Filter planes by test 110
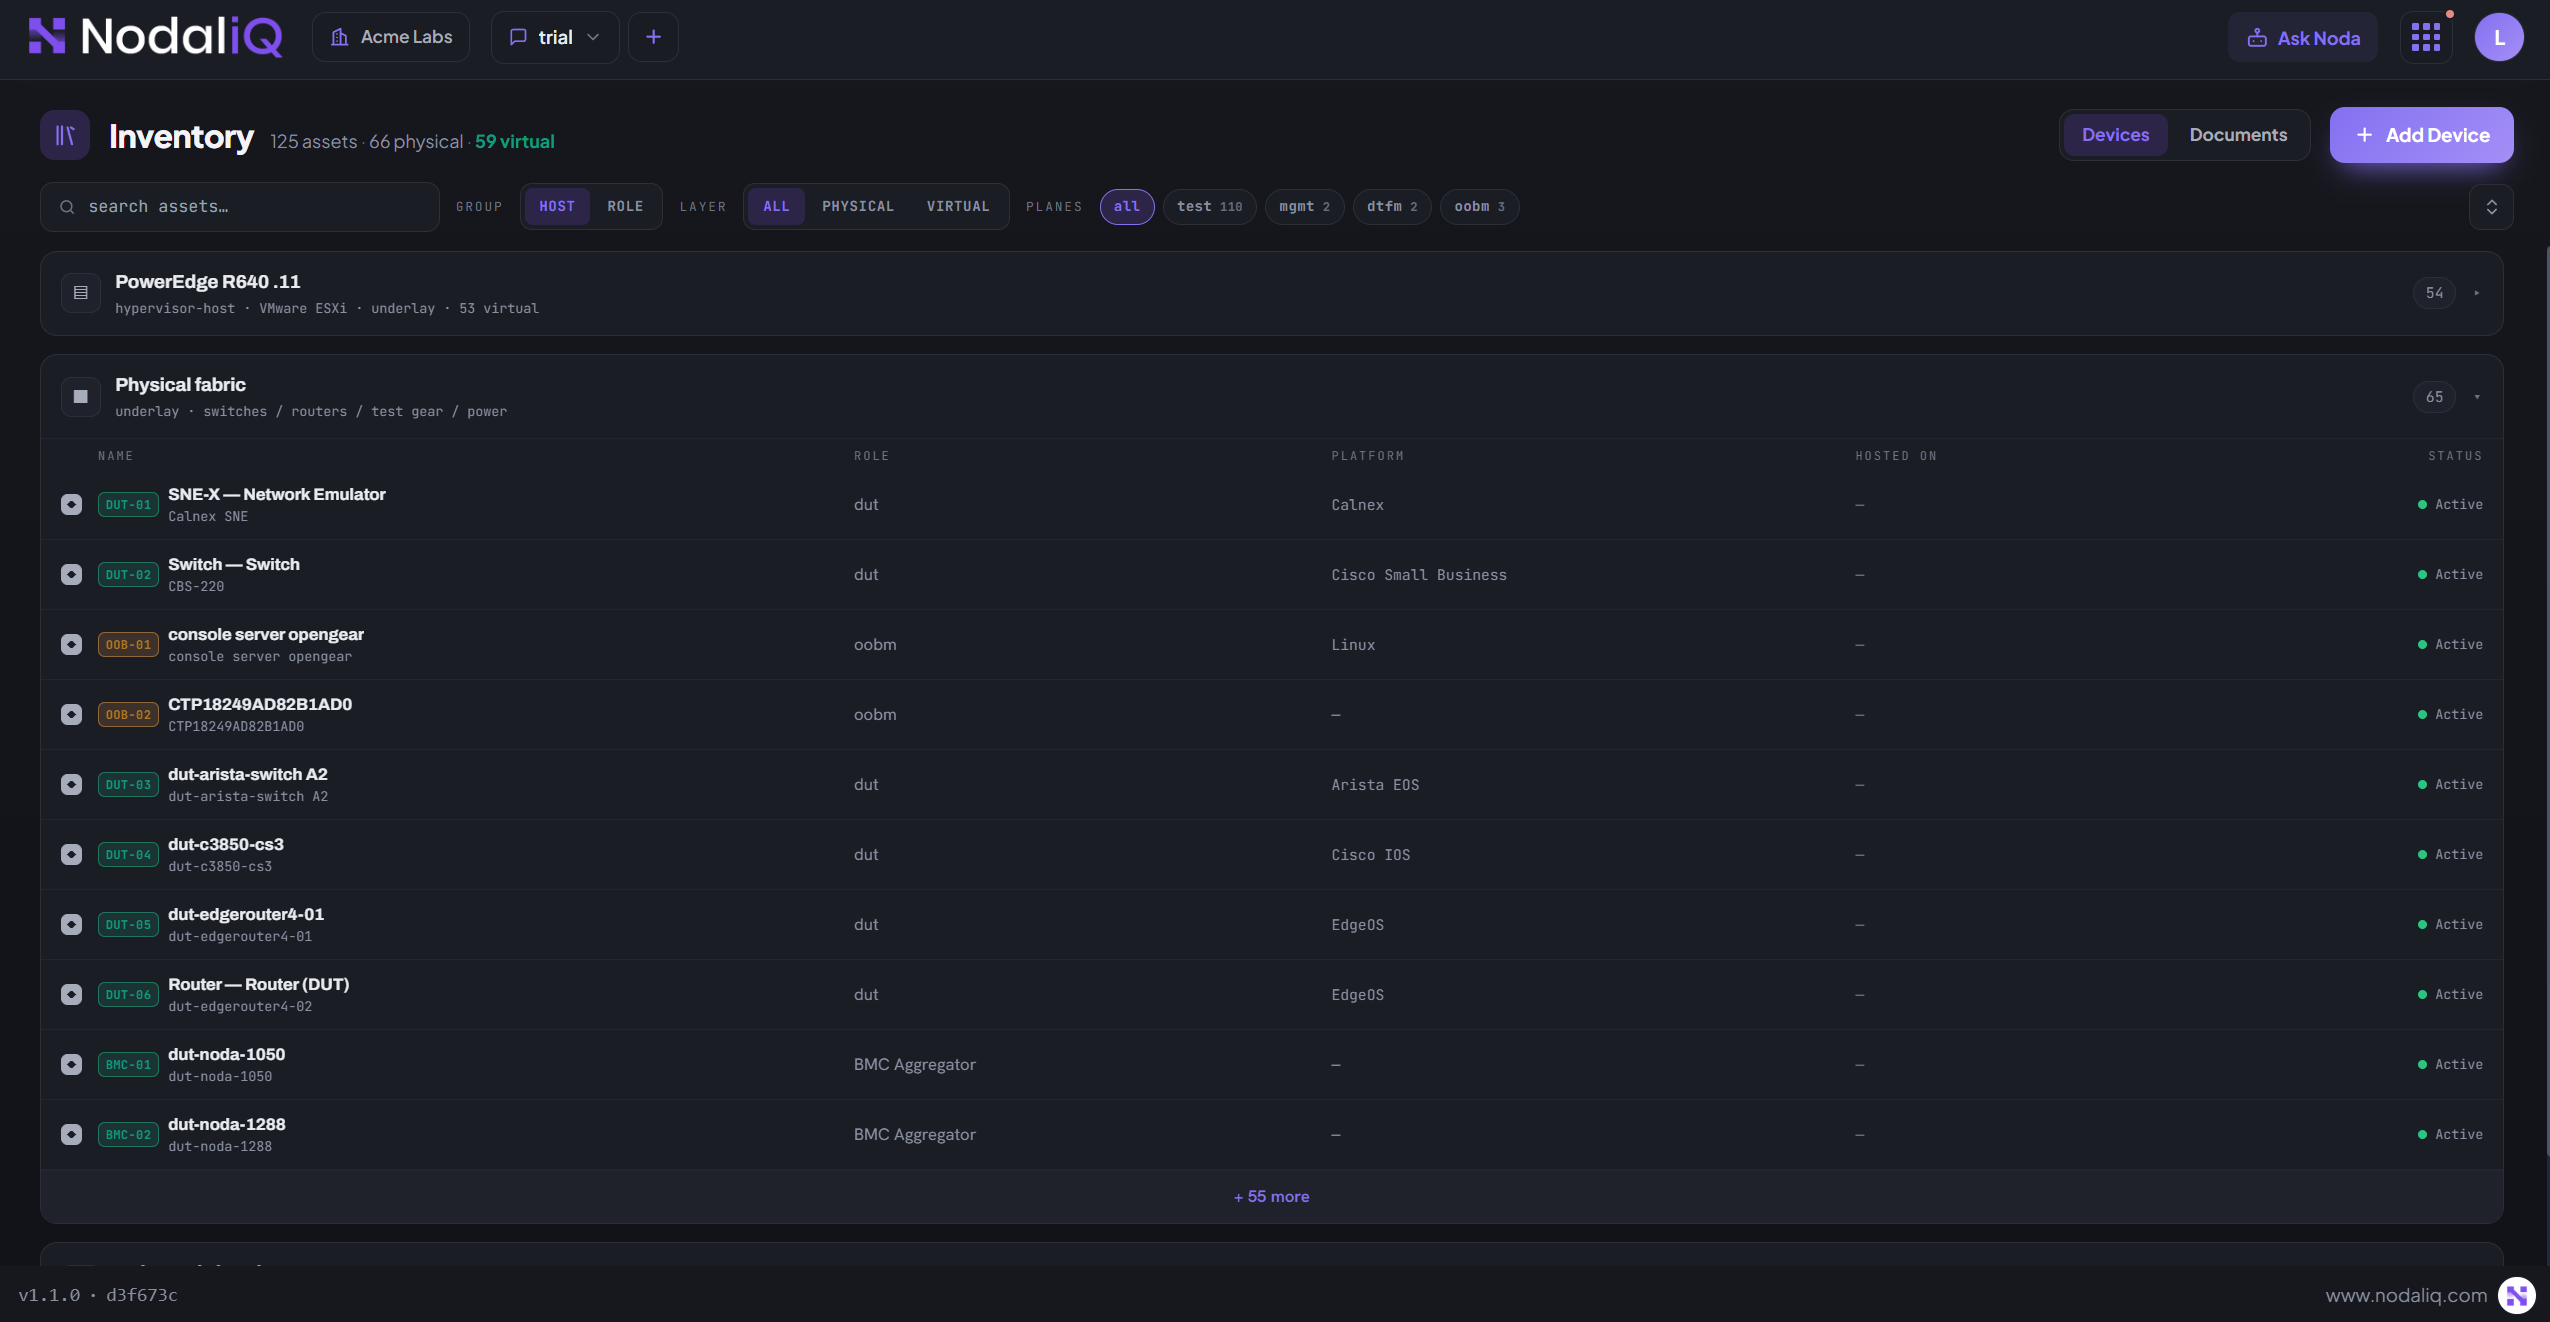This screenshot has height=1322, width=2550. point(1209,207)
